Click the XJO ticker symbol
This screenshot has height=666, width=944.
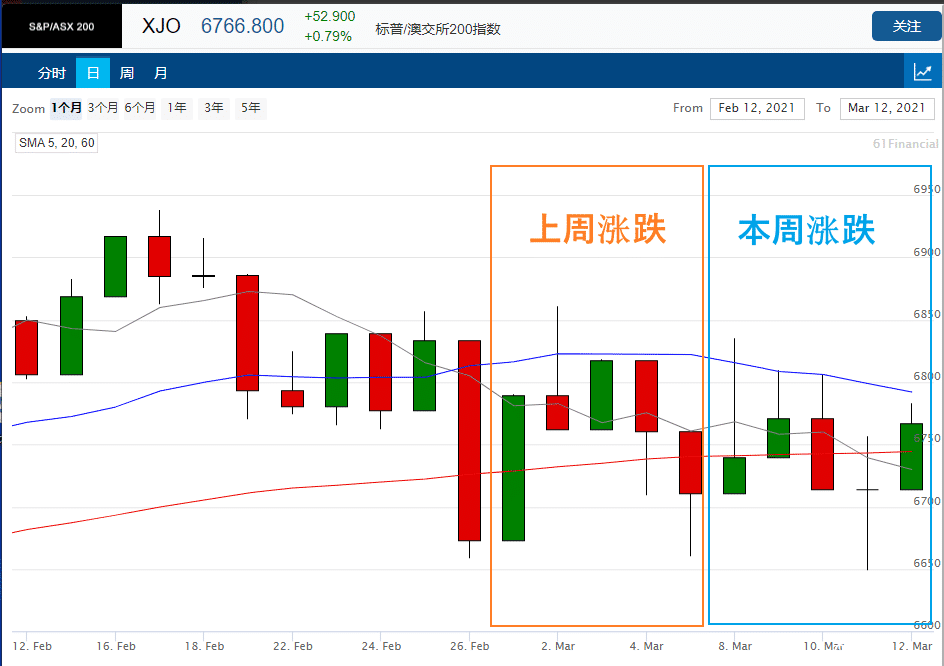point(161,26)
